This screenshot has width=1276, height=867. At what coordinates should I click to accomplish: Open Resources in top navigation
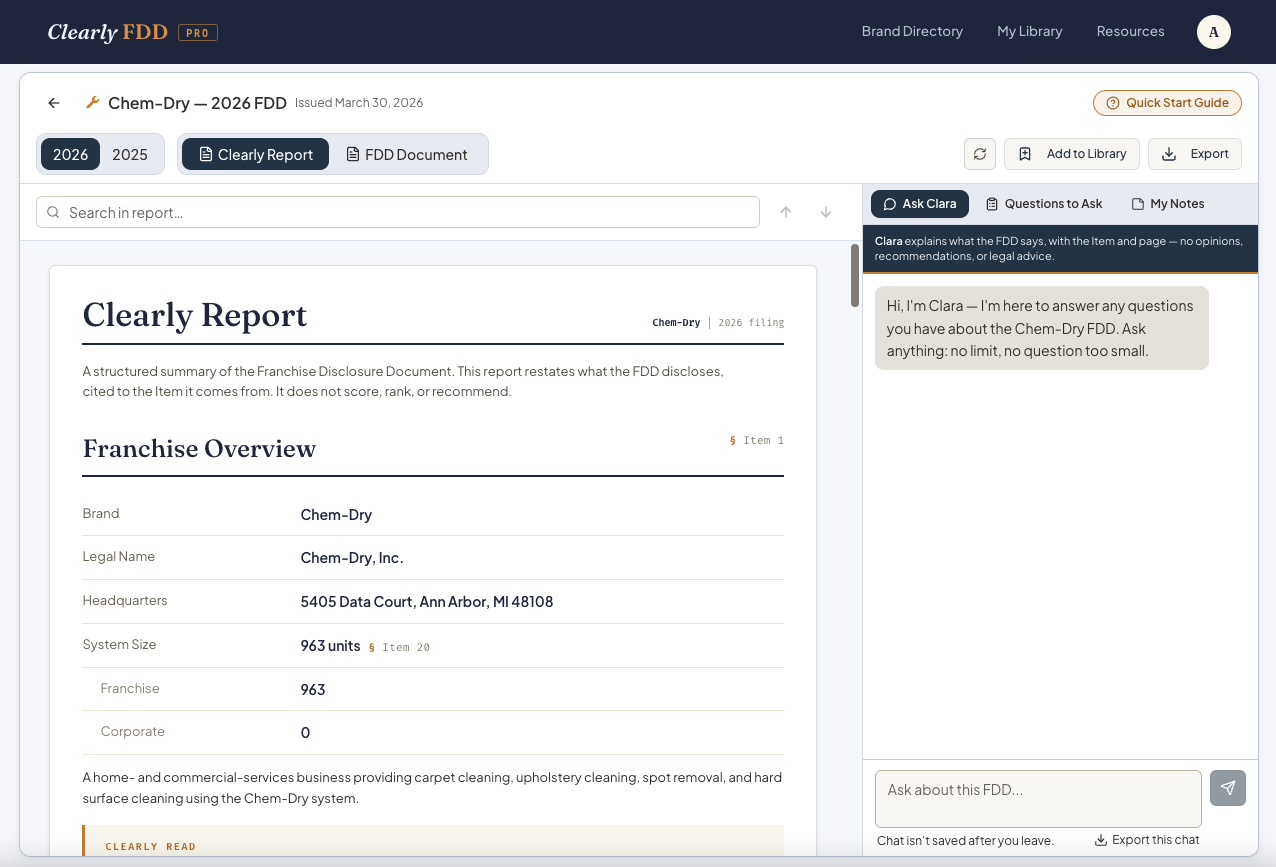pyautogui.click(x=1131, y=32)
